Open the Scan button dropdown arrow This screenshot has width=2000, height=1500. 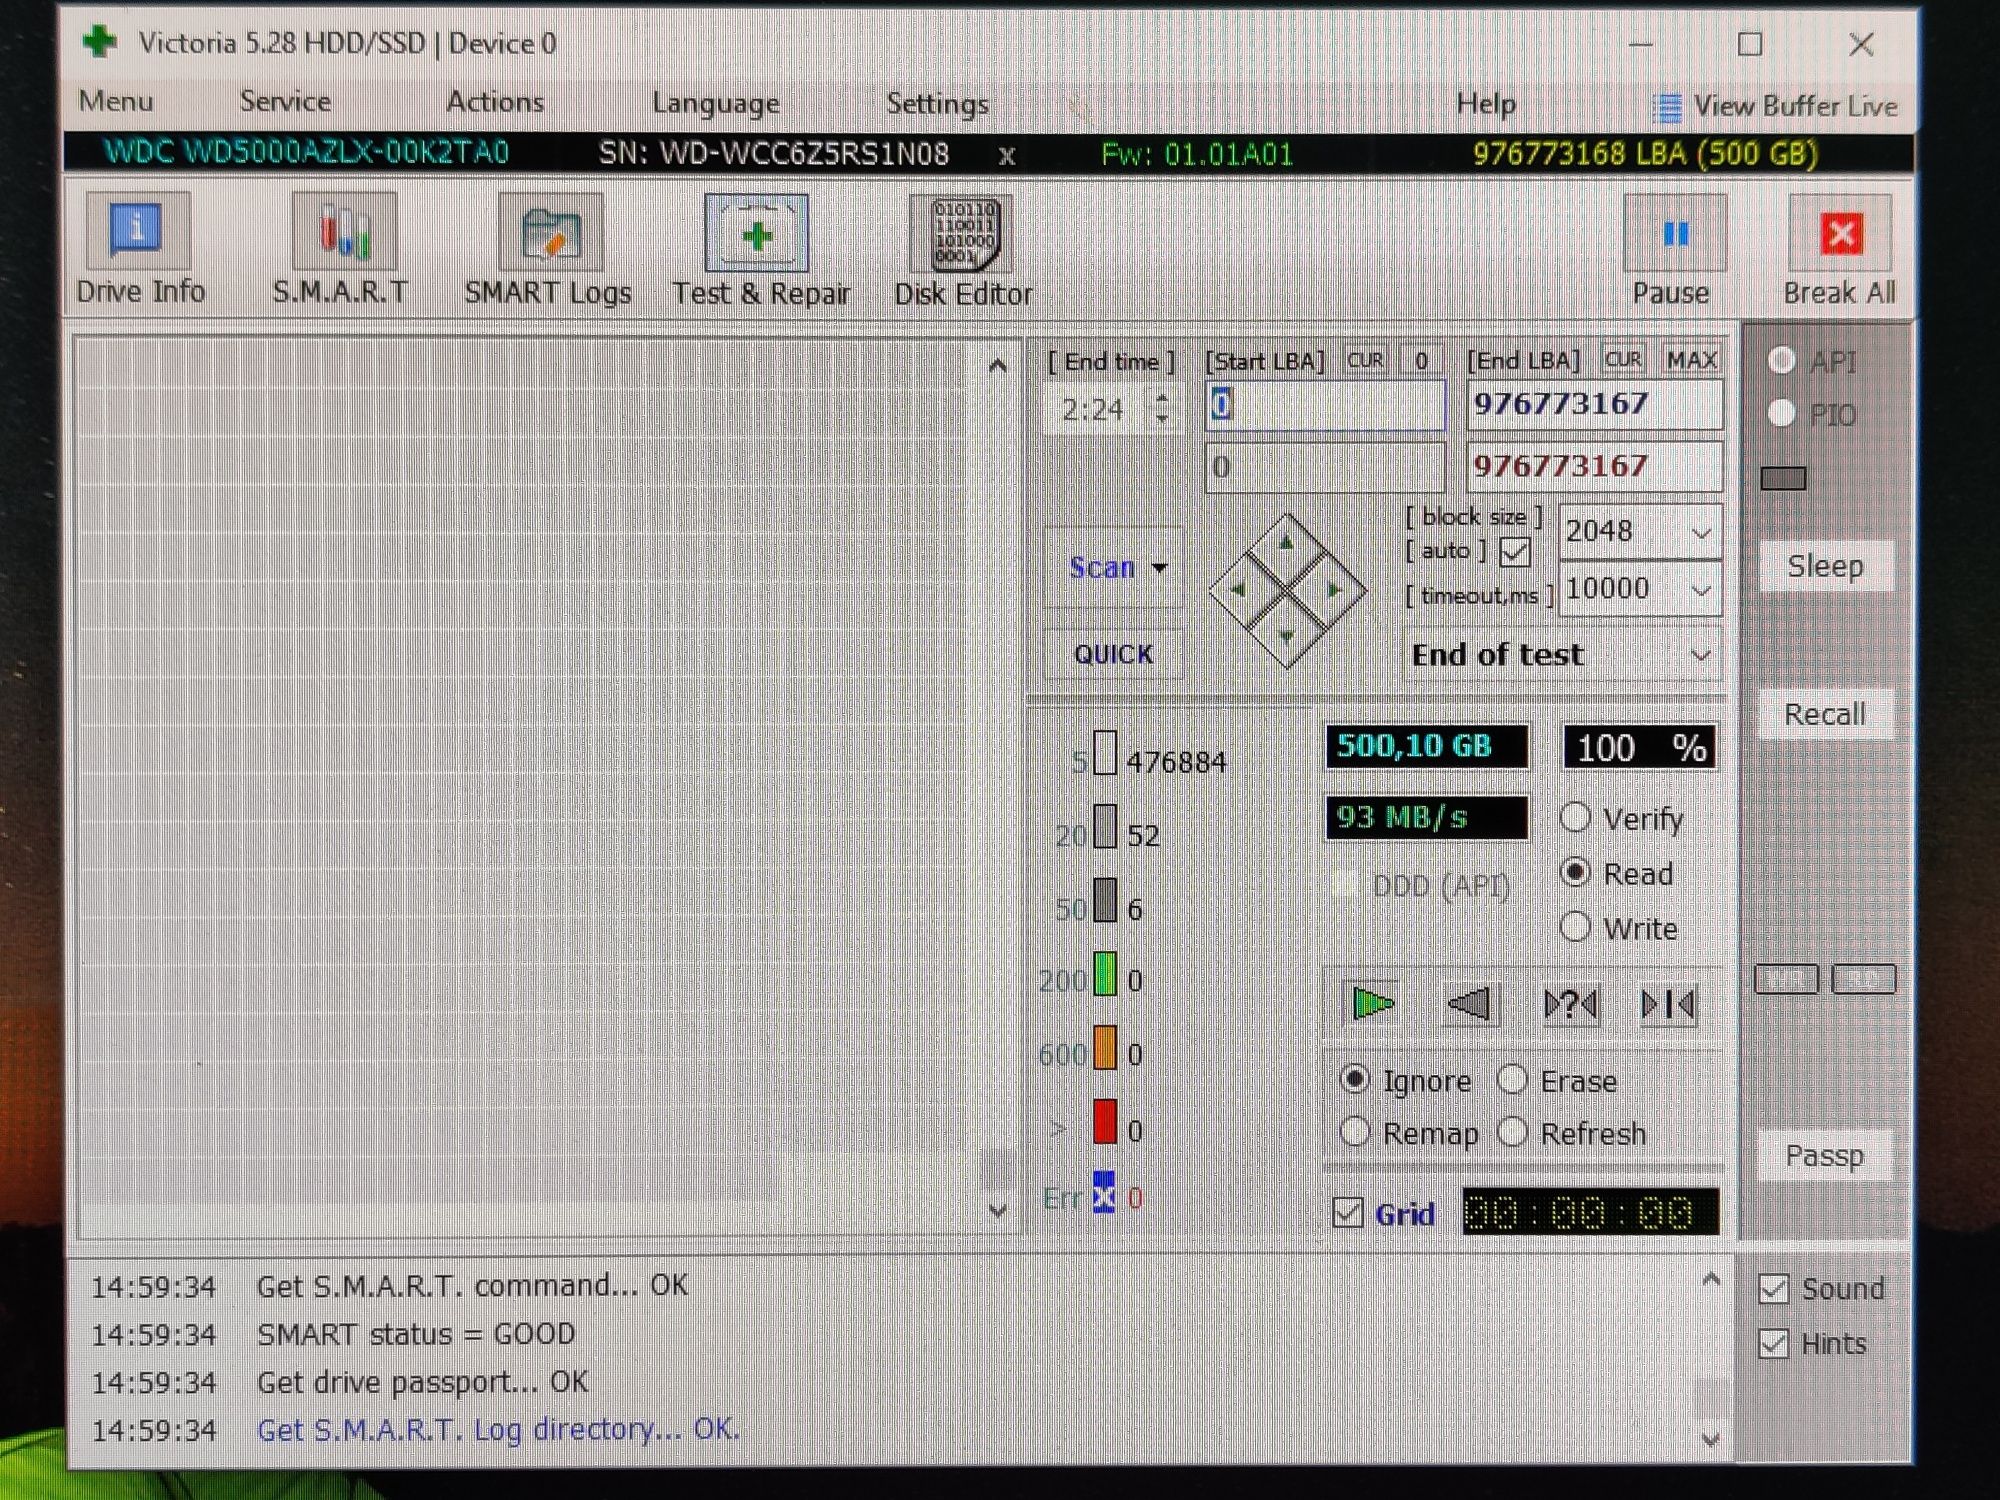pos(1160,568)
